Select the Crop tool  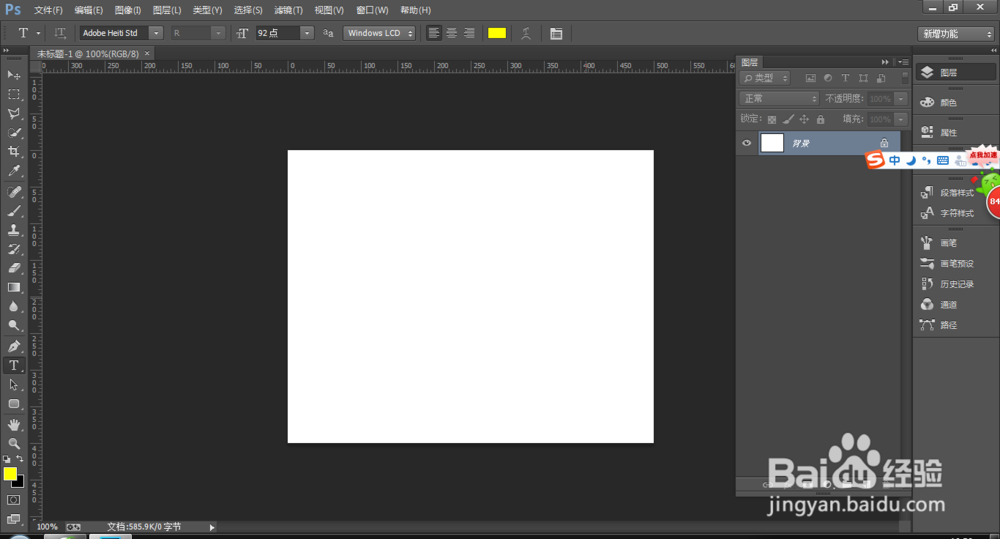tap(13, 152)
